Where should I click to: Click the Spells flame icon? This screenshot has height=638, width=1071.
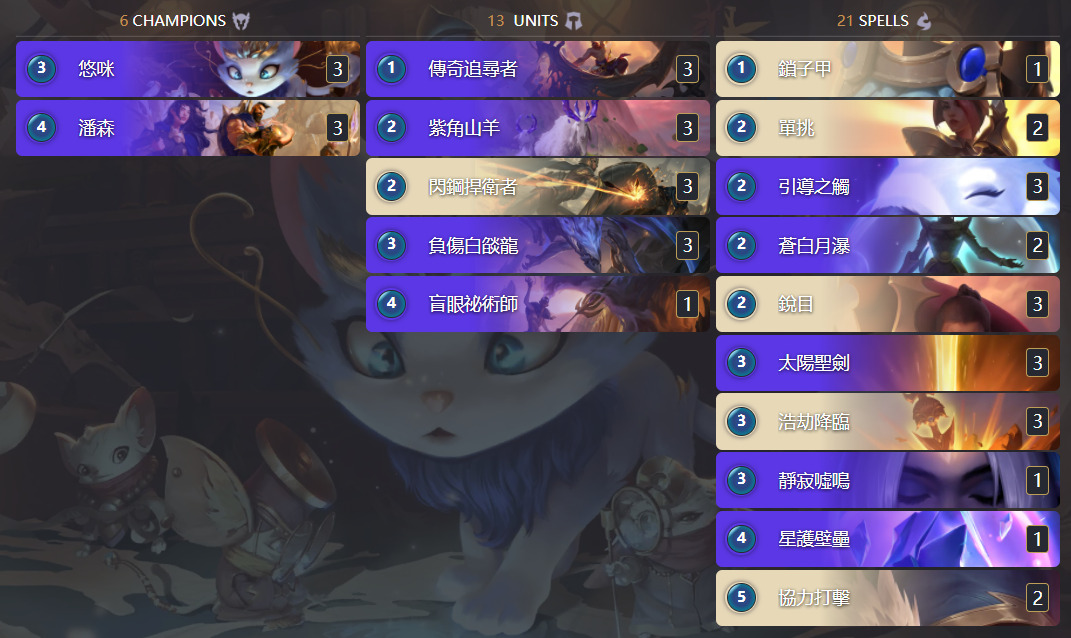point(923,21)
